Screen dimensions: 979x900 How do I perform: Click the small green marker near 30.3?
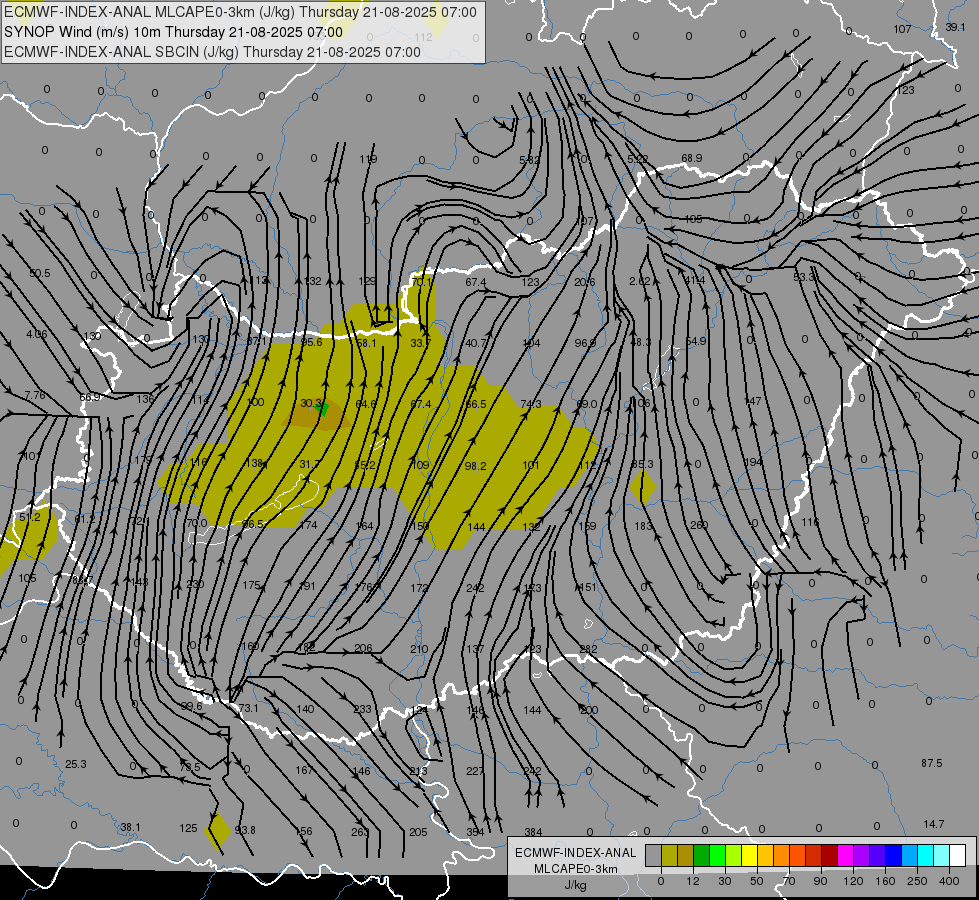click(x=323, y=409)
